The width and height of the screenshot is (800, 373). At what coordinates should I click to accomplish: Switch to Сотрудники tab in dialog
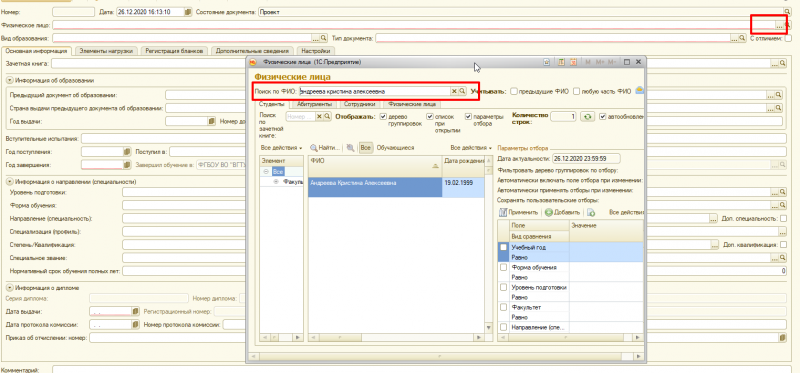[359, 104]
